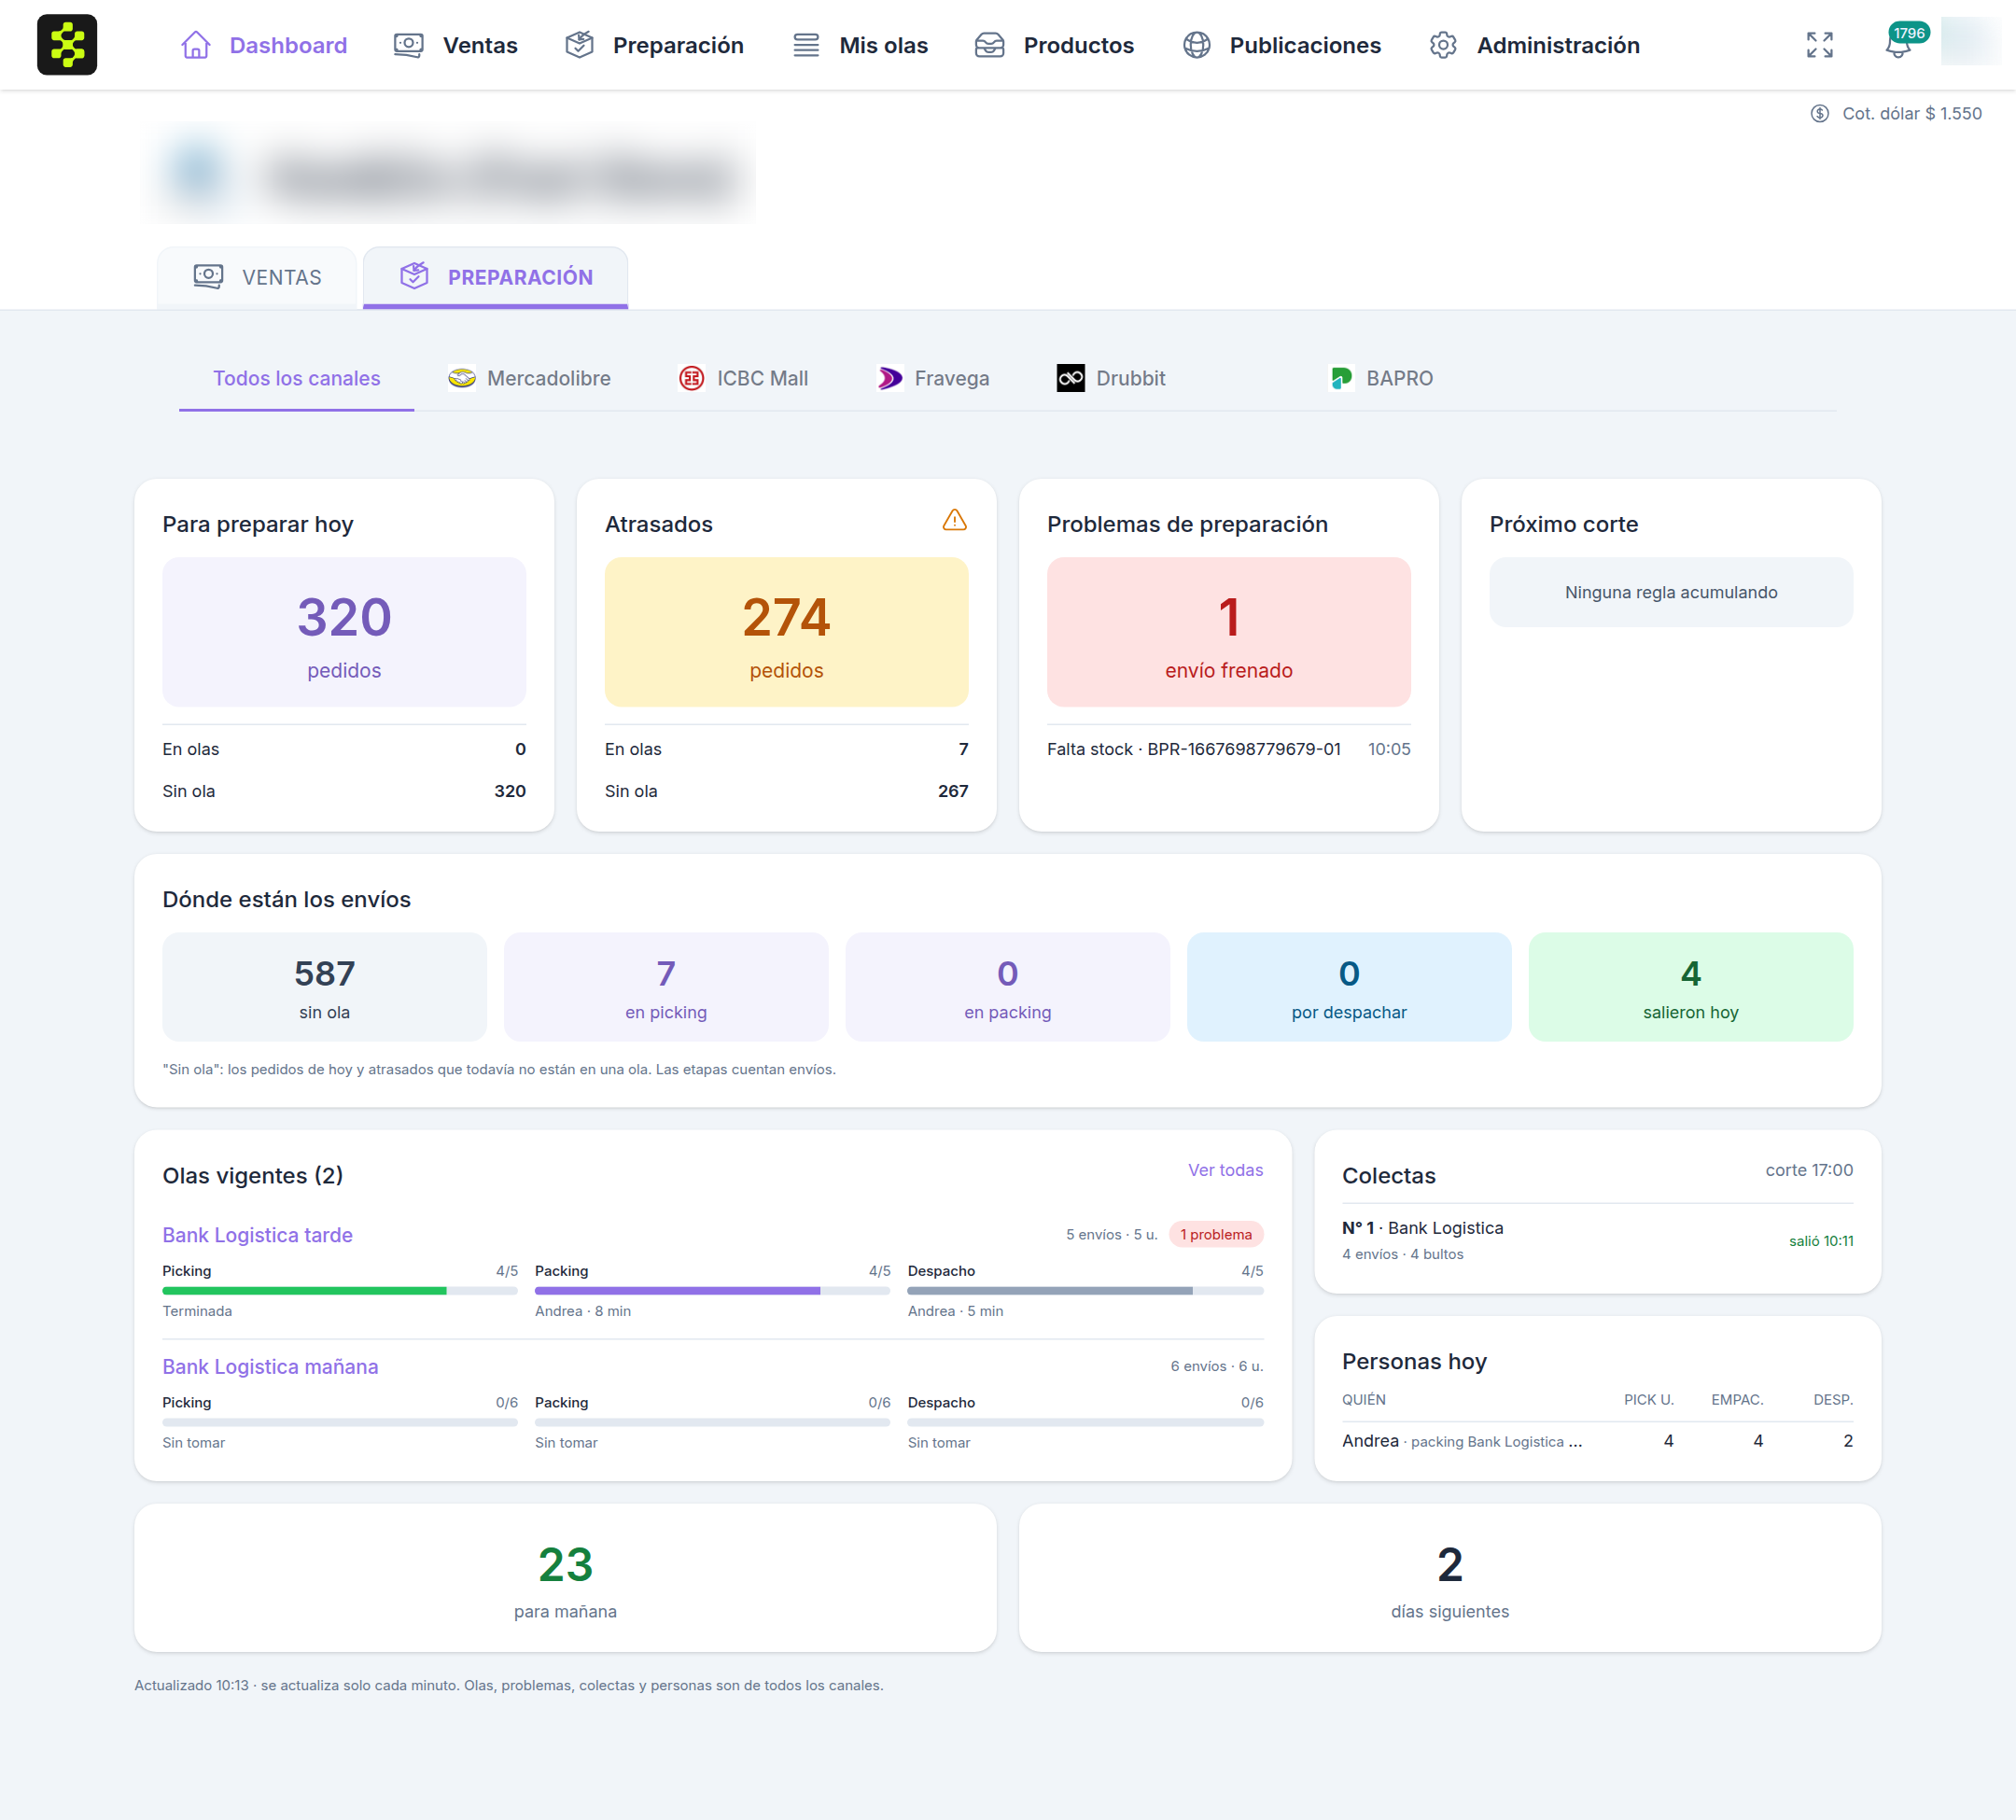Viewport: 2016px width, 1820px height.
Task: Click the 0 por despachar tile
Action: [x=1349, y=987]
